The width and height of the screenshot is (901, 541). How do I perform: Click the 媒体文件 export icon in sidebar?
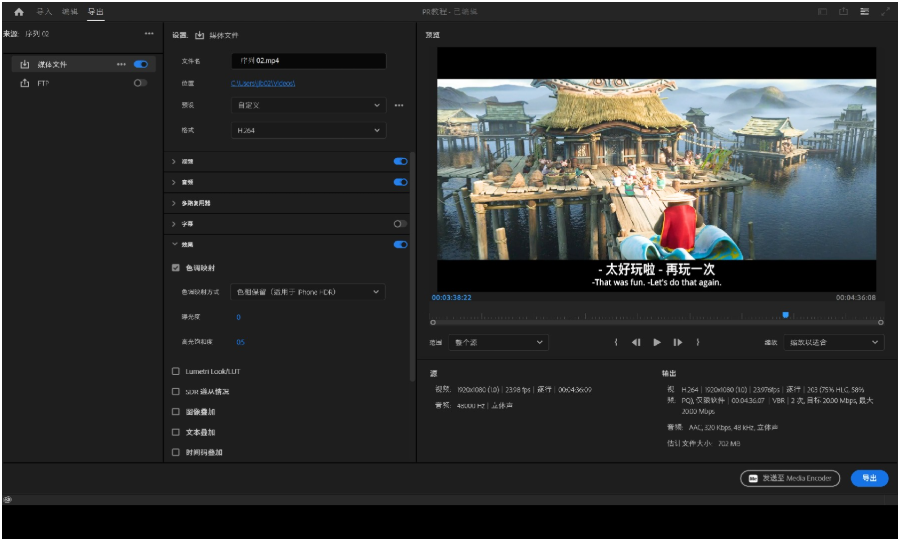(25, 64)
